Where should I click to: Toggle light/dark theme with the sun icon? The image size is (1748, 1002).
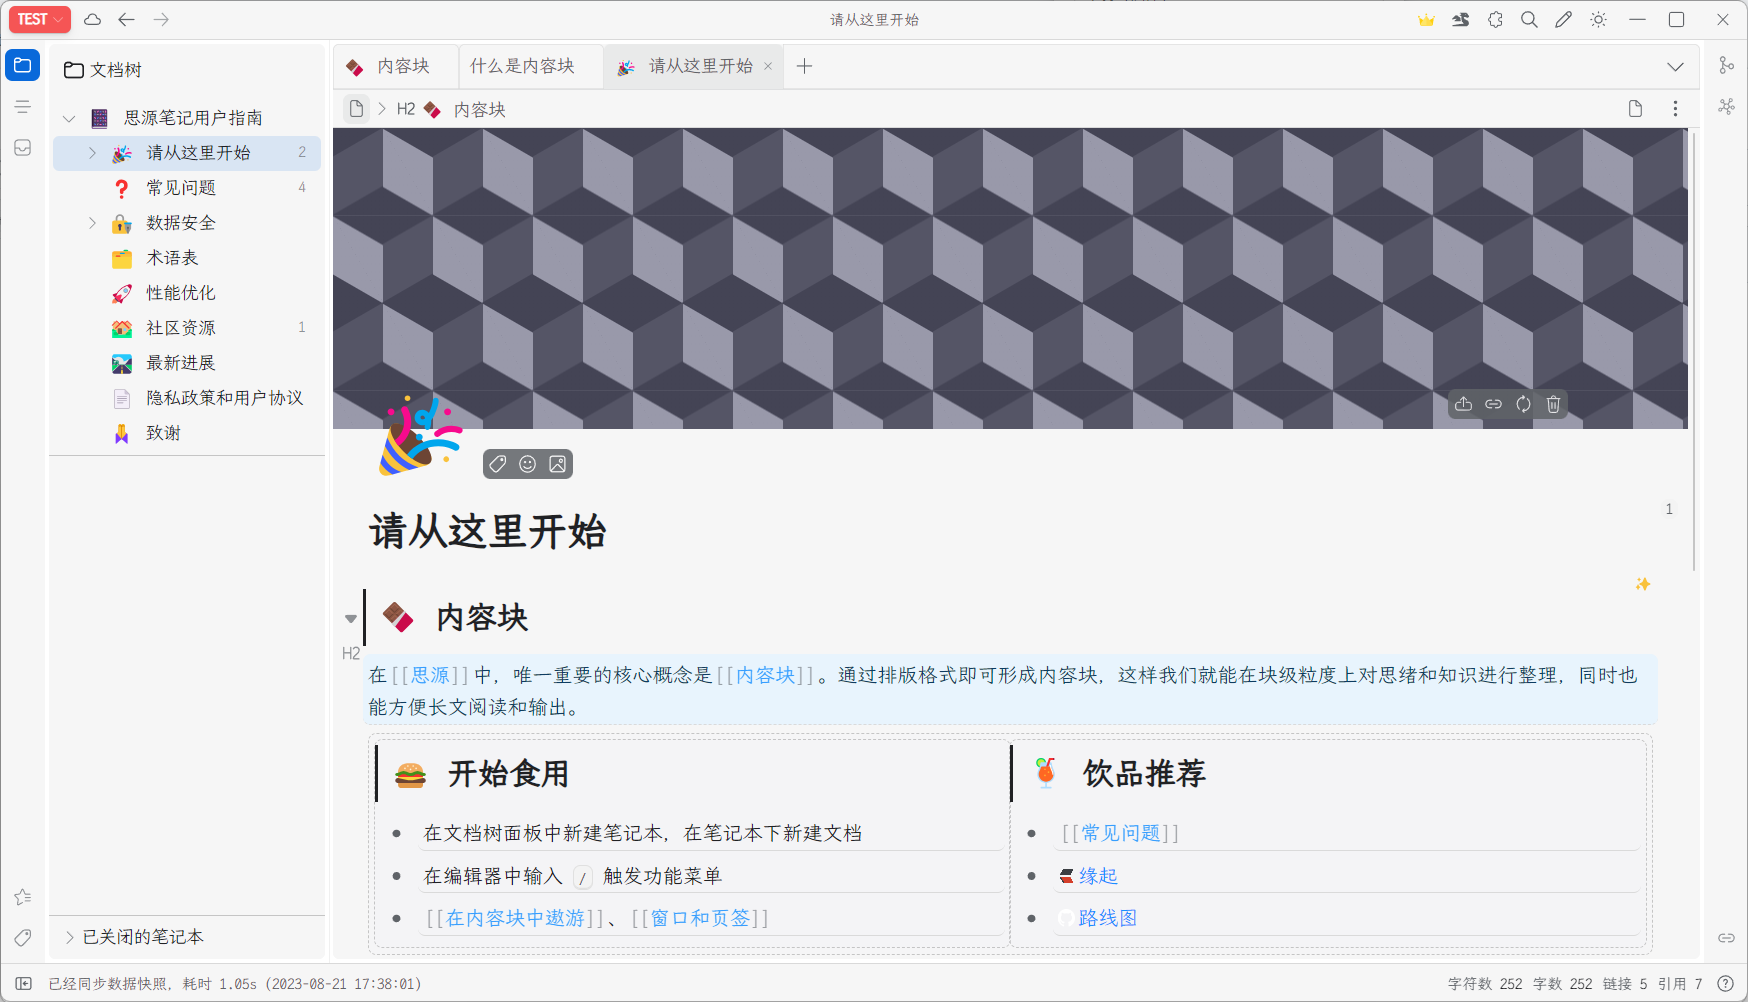(x=1598, y=19)
